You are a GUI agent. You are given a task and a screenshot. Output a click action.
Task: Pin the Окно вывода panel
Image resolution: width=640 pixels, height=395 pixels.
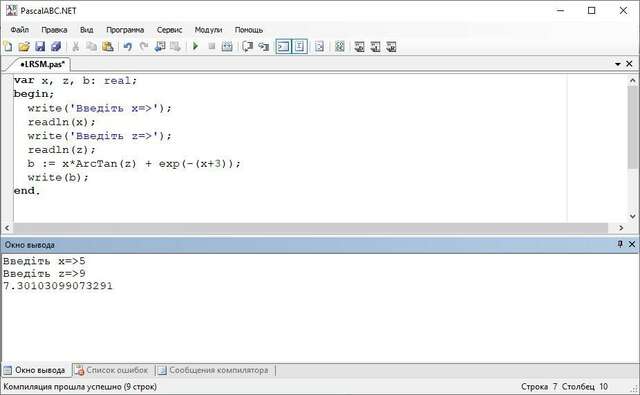click(x=620, y=244)
